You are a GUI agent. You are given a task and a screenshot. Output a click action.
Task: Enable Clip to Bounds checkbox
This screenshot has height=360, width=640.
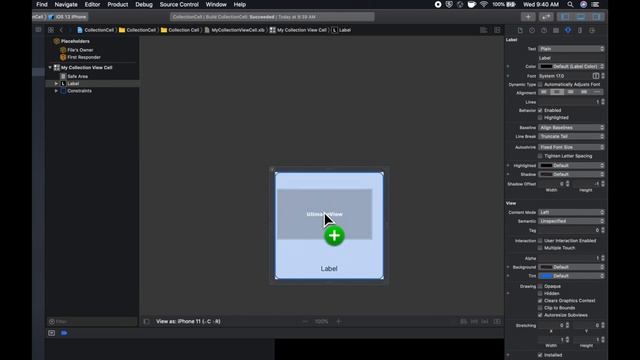pos(540,308)
